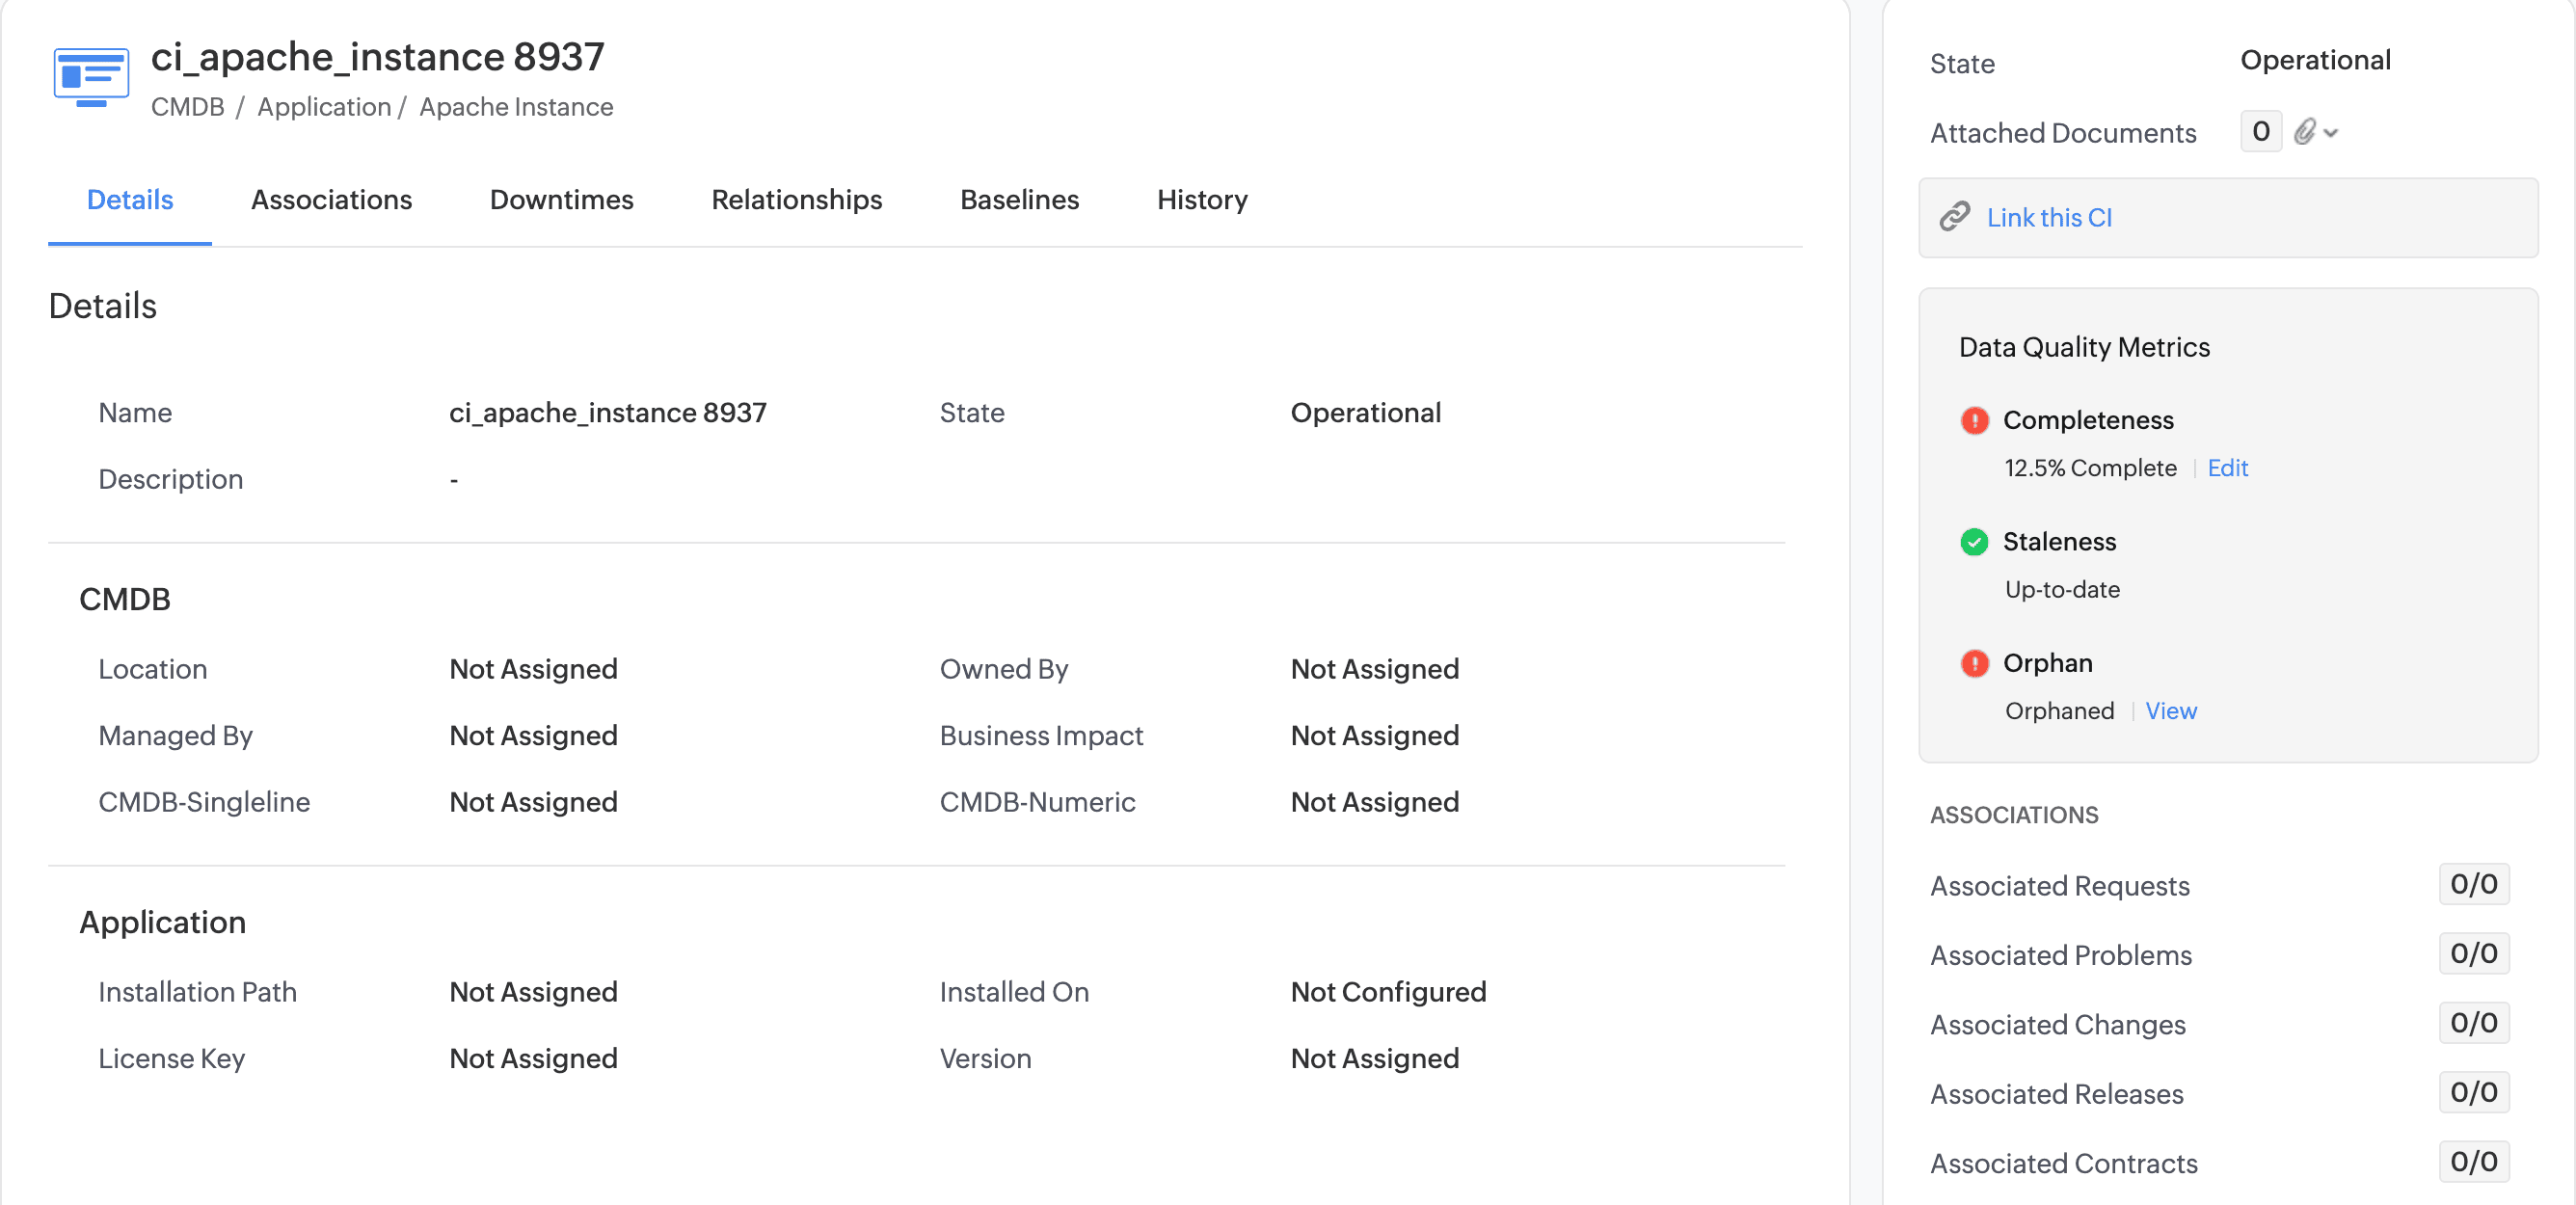The image size is (2576, 1205).
Task: Edit the Completeness metric
Action: [x=2227, y=468]
